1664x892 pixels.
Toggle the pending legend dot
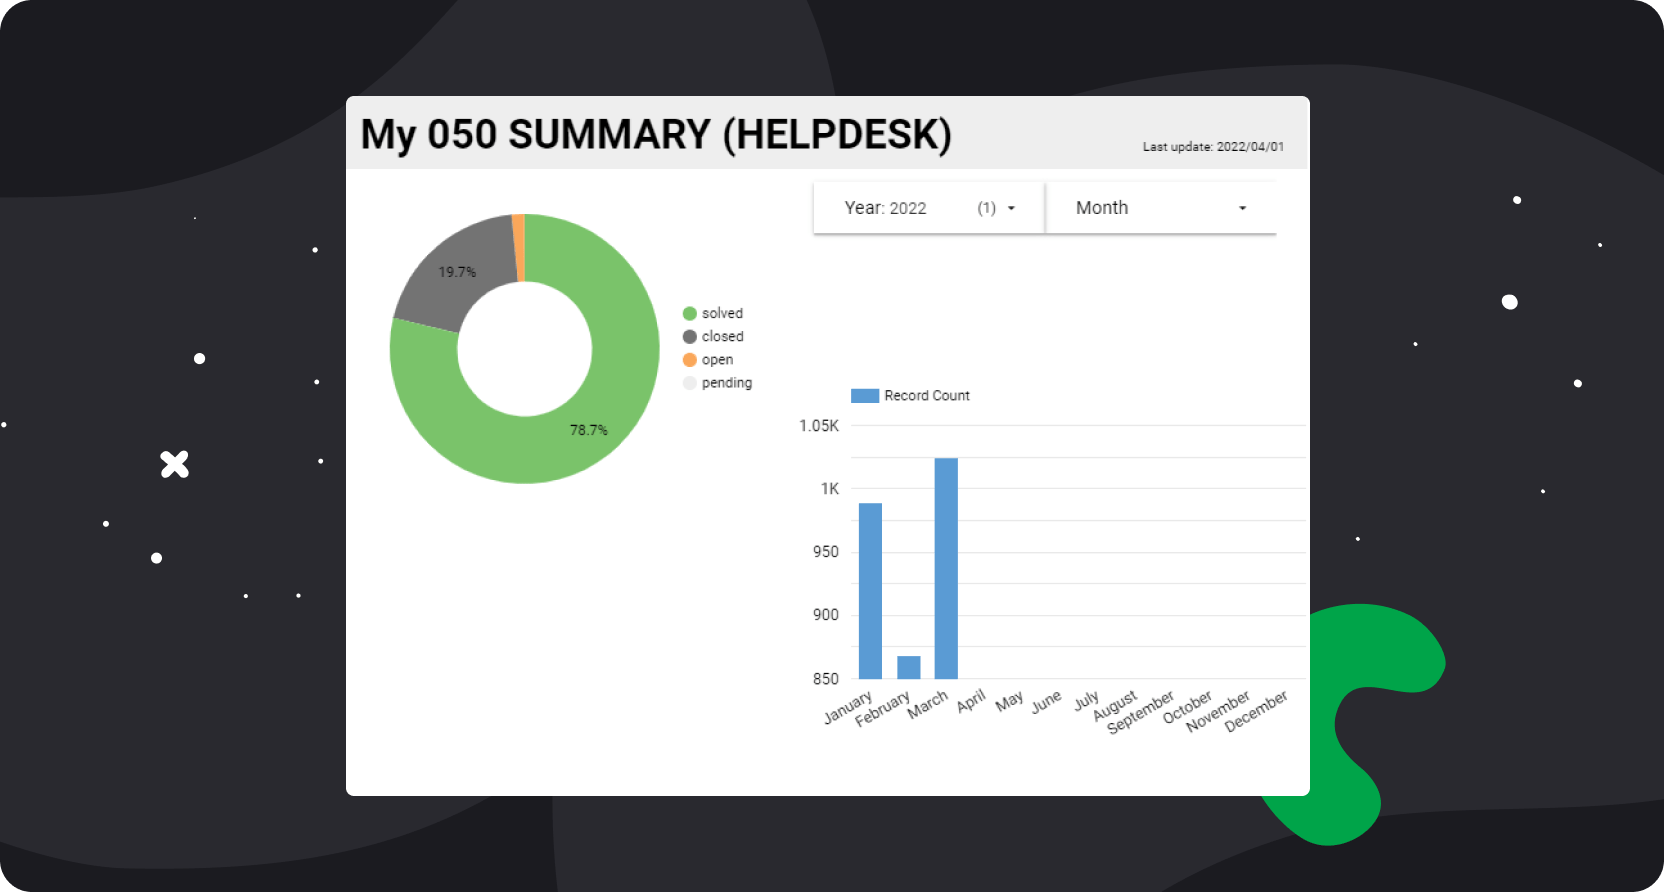[x=689, y=383]
